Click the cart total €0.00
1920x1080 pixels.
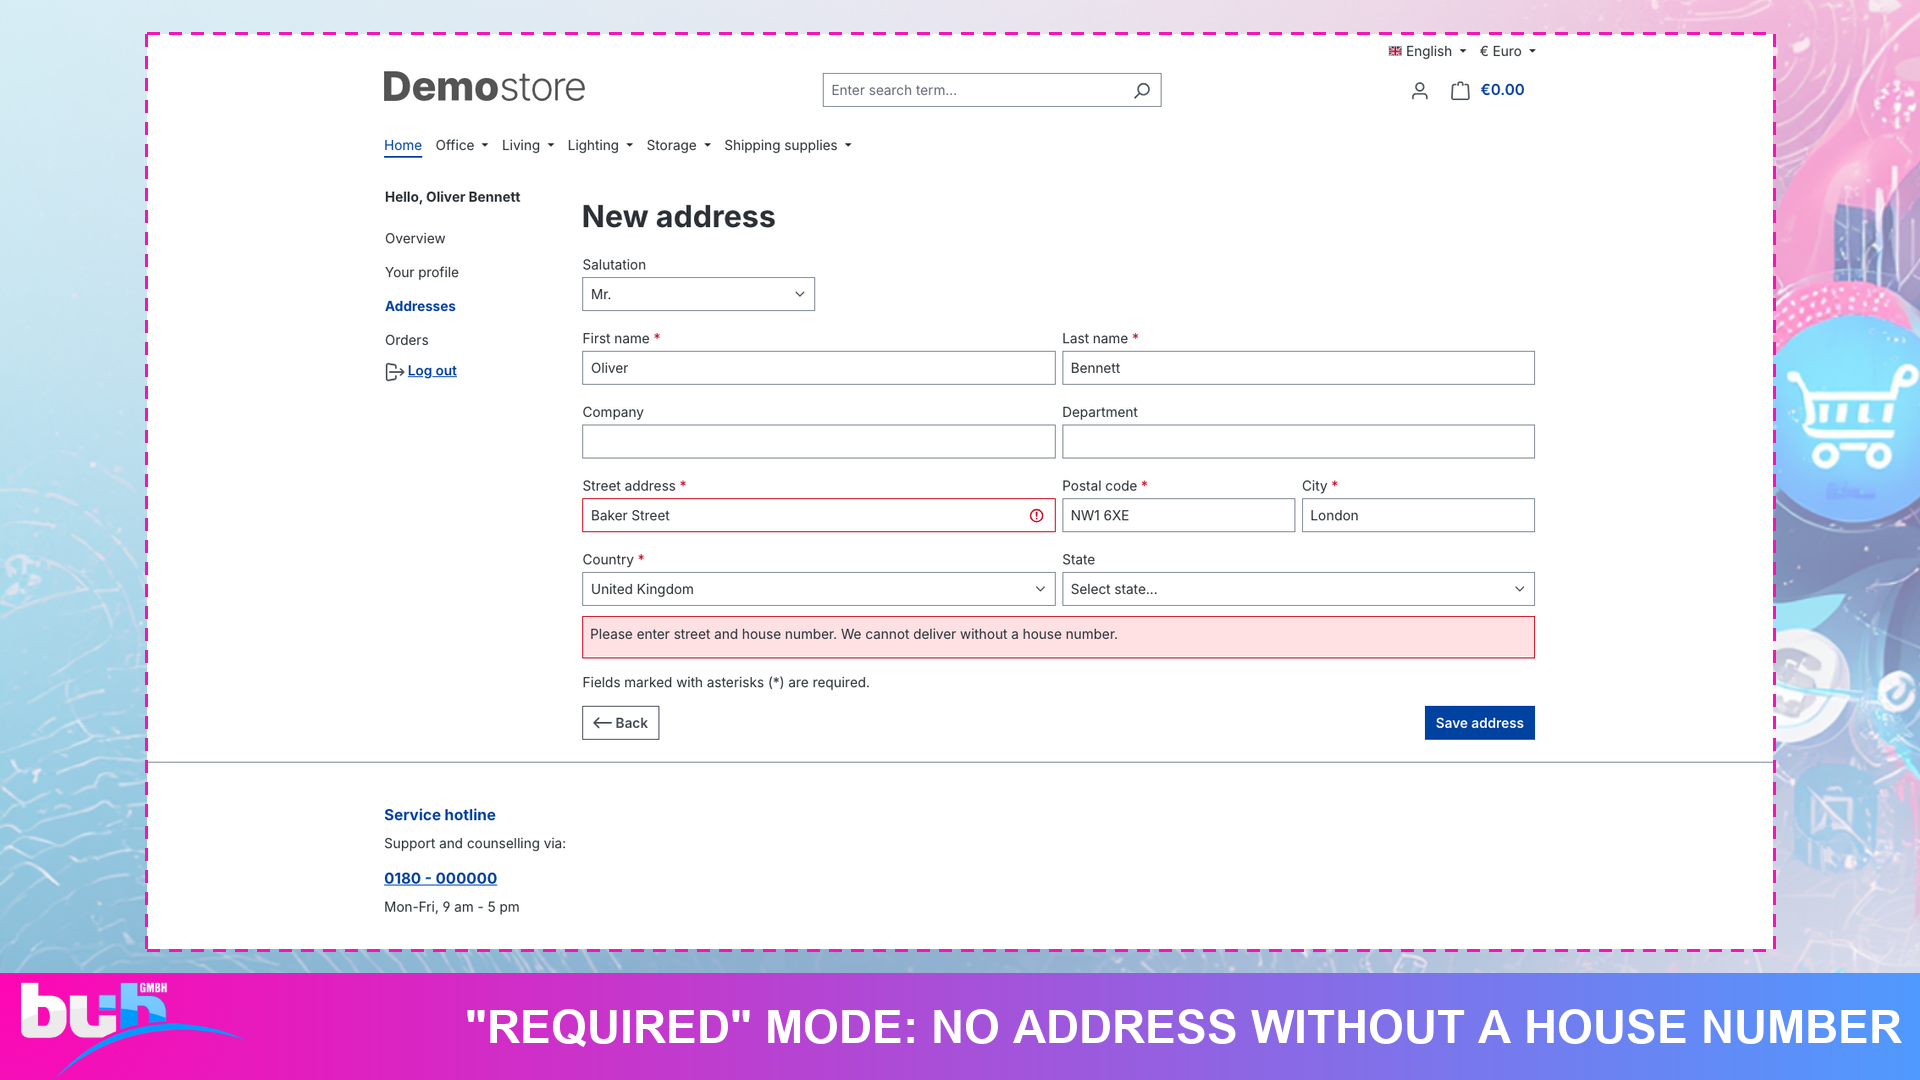pyautogui.click(x=1502, y=90)
